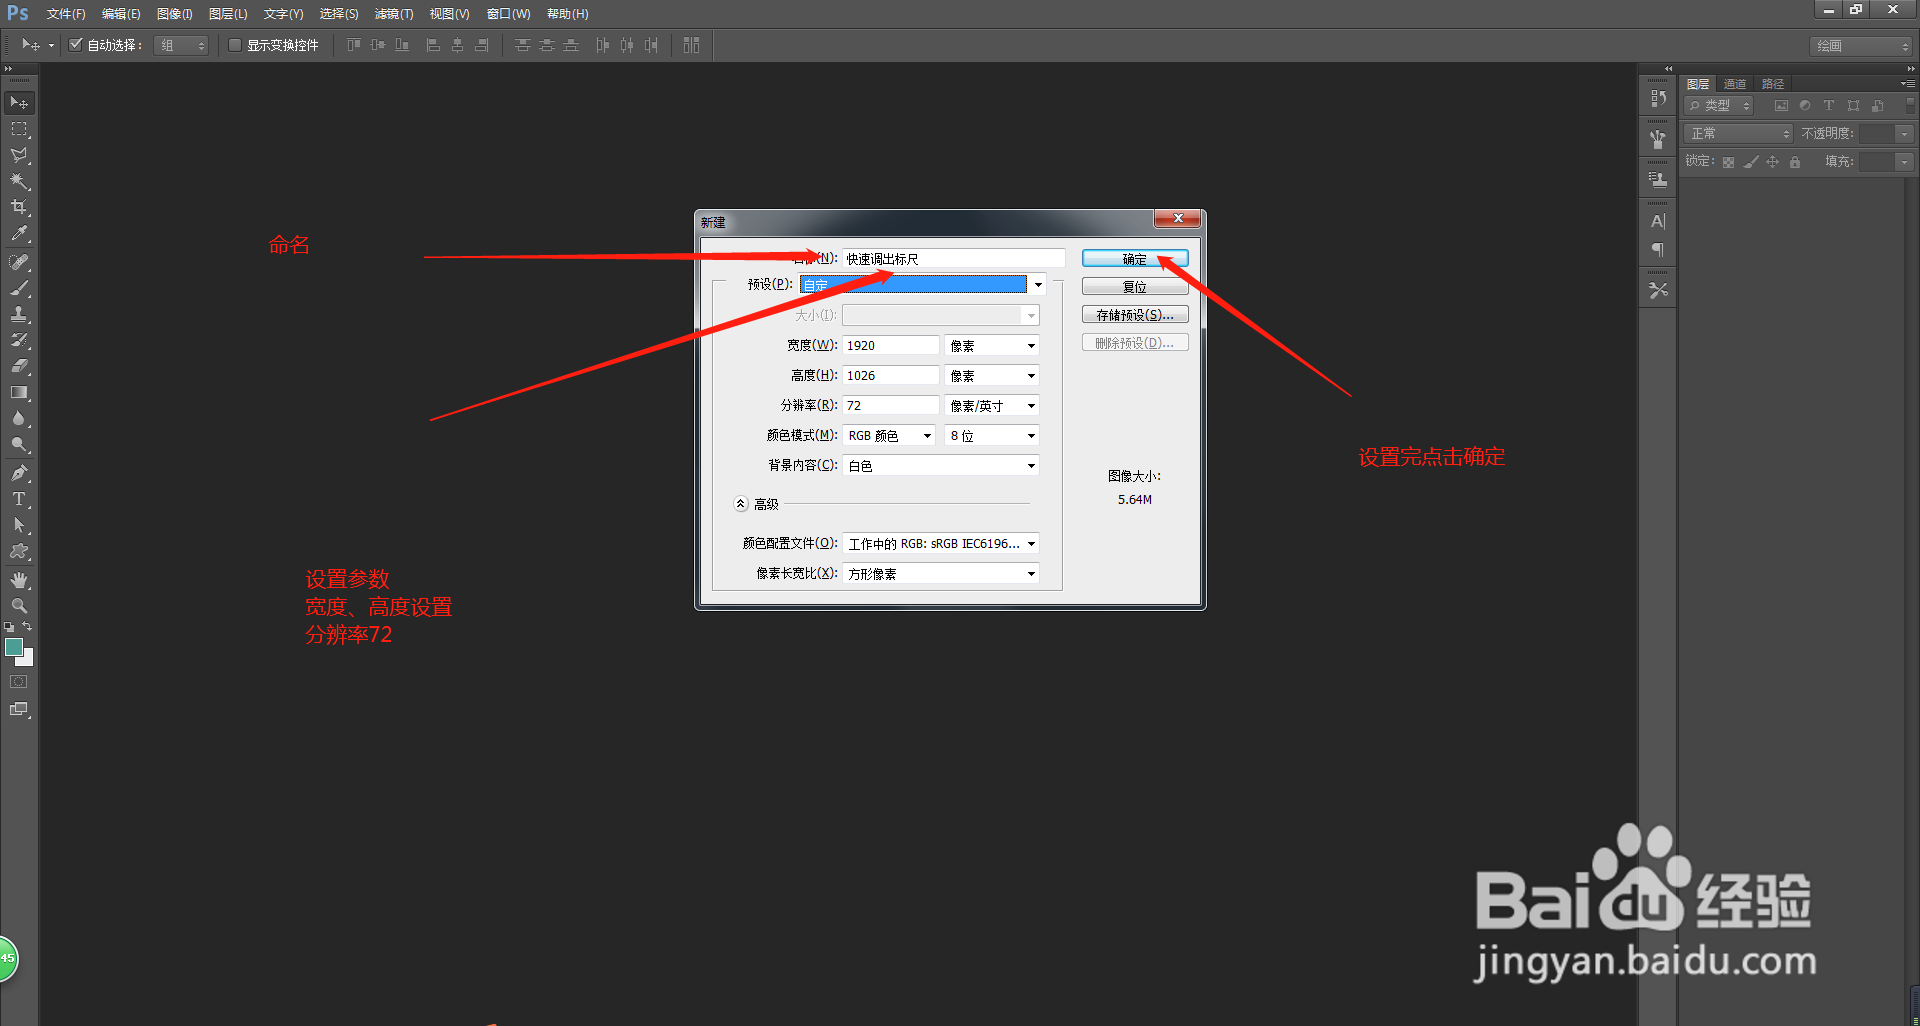This screenshot has width=1920, height=1026.
Task: Open the 8 位 bit depth dropdown
Action: (991, 436)
